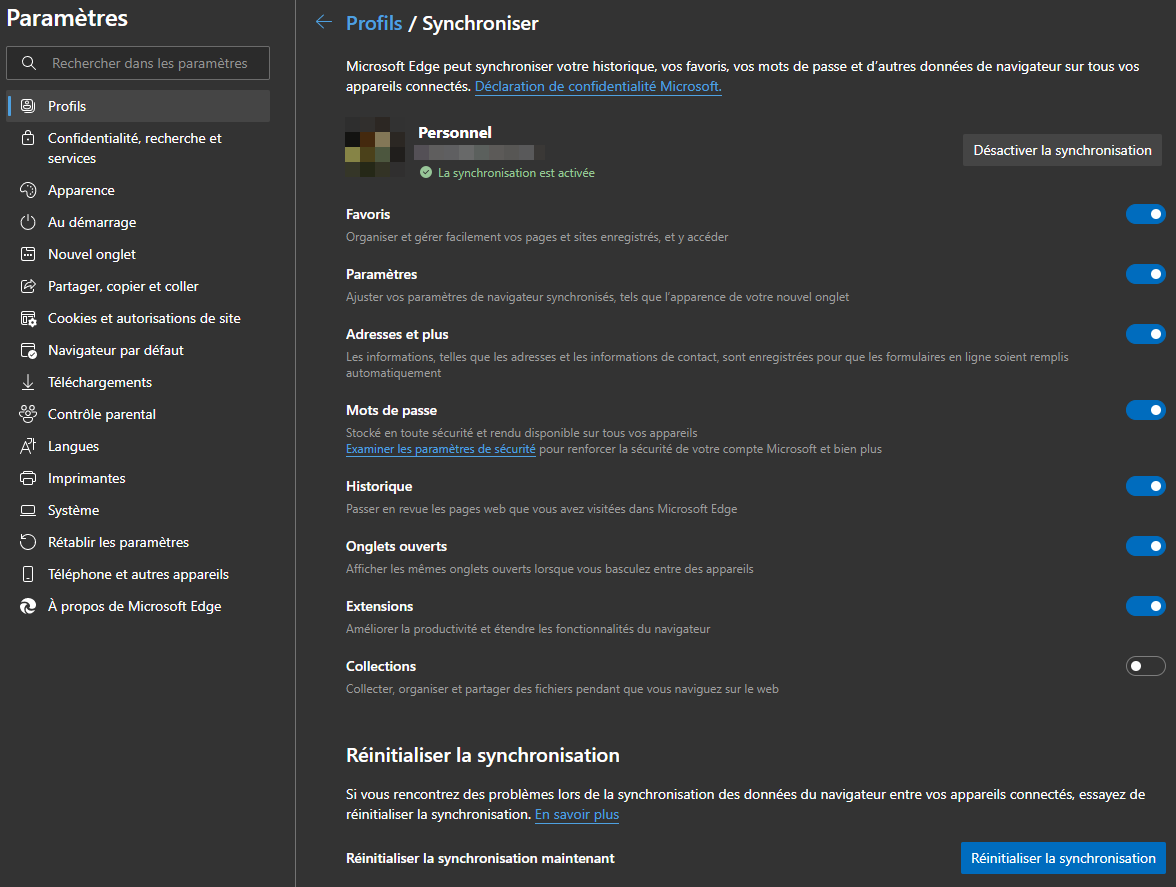1176x887 pixels.
Task: Select Système in sidebar
Action: (x=138, y=511)
